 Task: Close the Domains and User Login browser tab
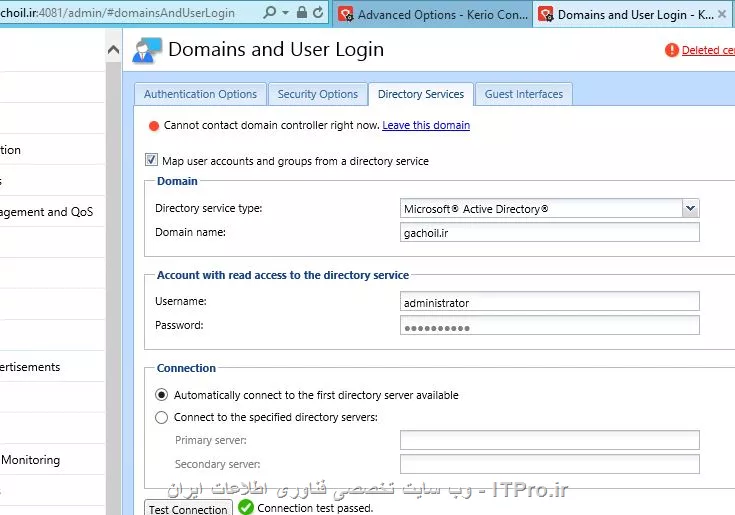pyautogui.click(x=722, y=14)
